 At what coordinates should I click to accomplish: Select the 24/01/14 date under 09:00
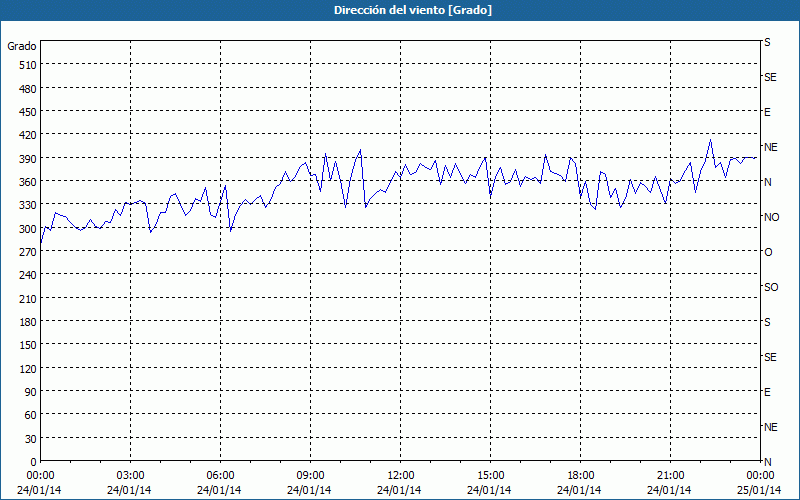point(309,490)
